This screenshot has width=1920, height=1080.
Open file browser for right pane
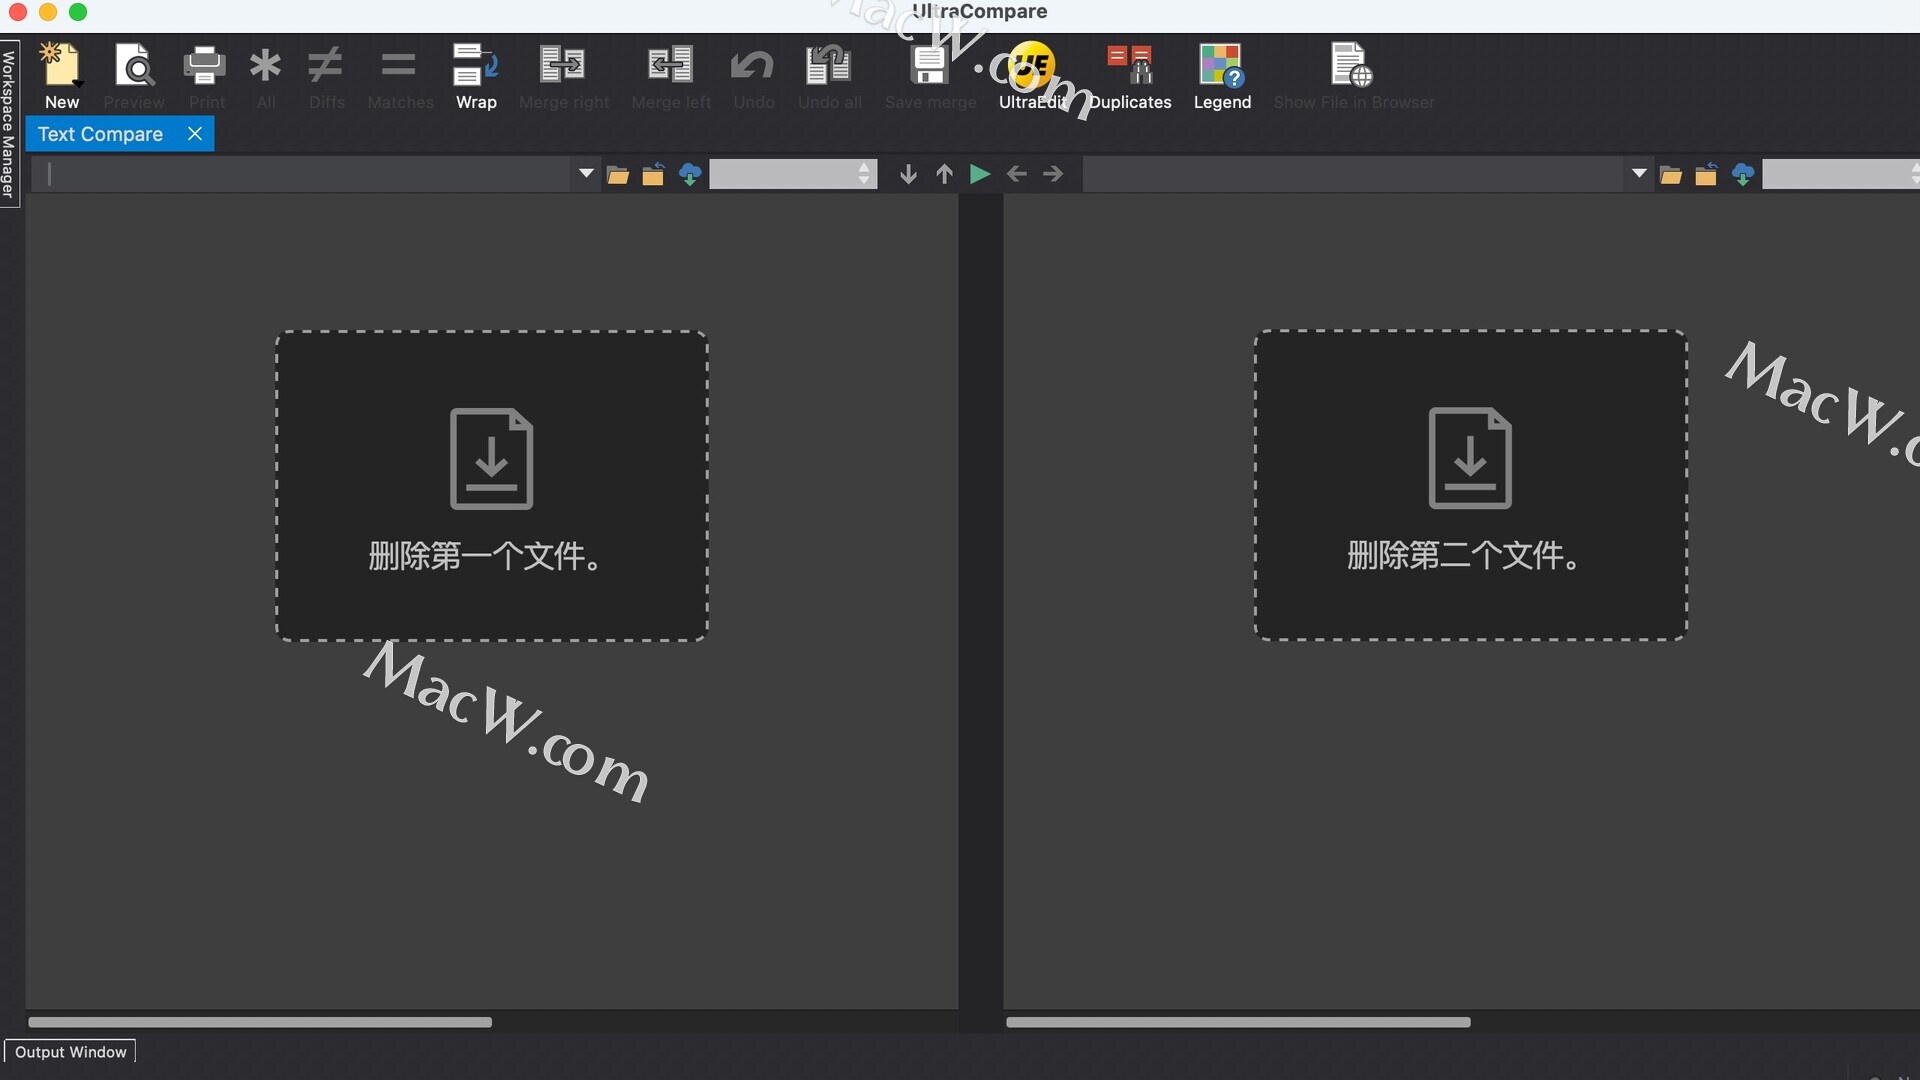[x=1671, y=175]
